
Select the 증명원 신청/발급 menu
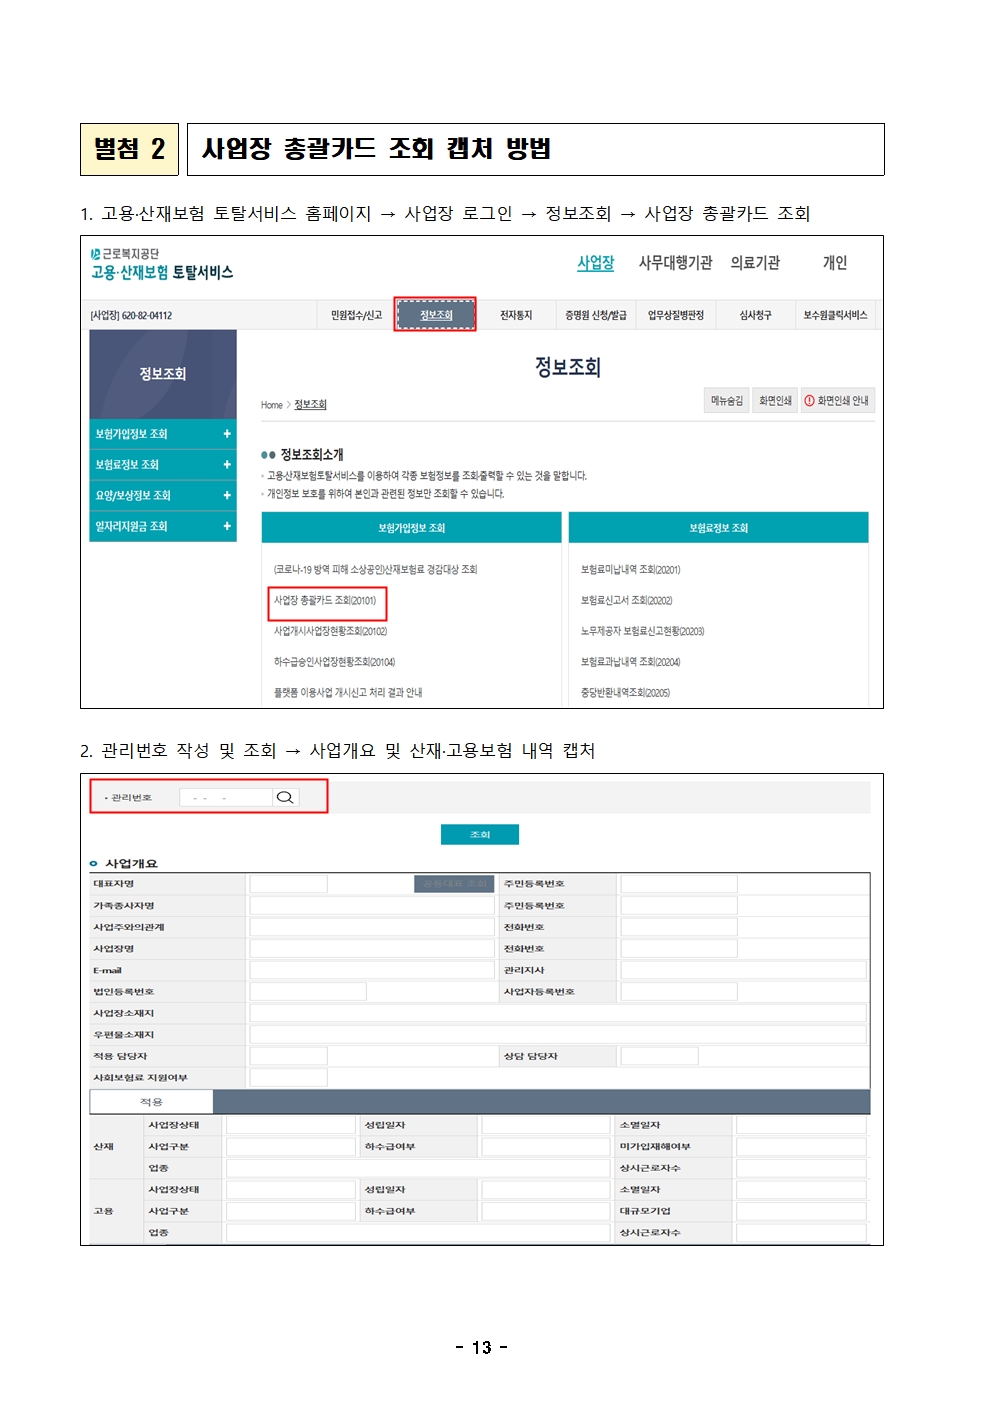tap(595, 315)
